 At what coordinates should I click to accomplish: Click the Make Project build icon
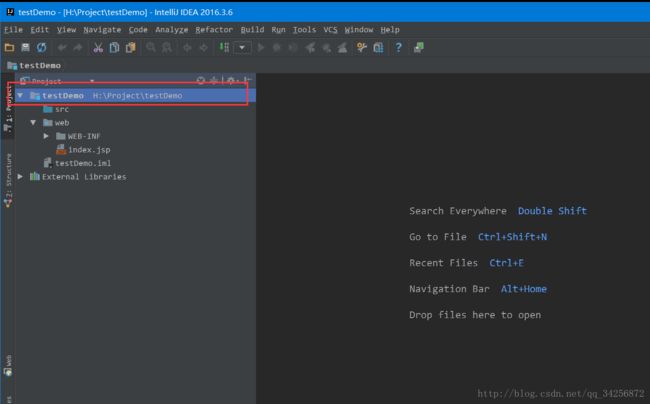pyautogui.click(x=224, y=48)
